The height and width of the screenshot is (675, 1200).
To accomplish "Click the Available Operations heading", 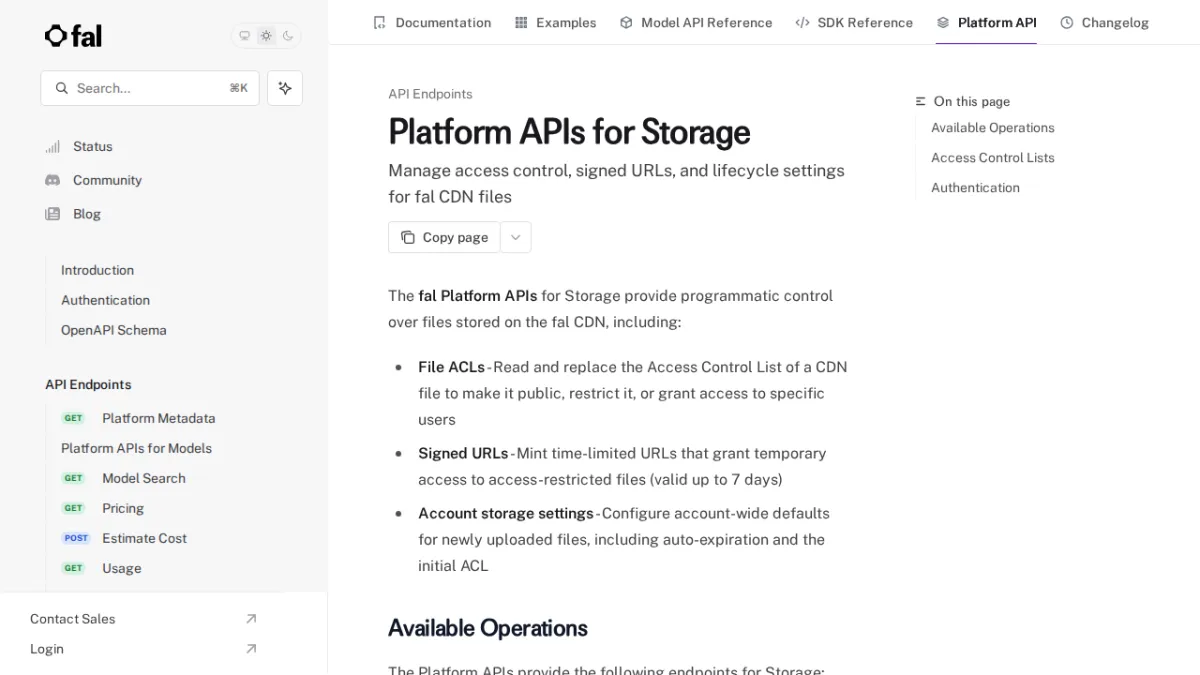I will point(488,628).
